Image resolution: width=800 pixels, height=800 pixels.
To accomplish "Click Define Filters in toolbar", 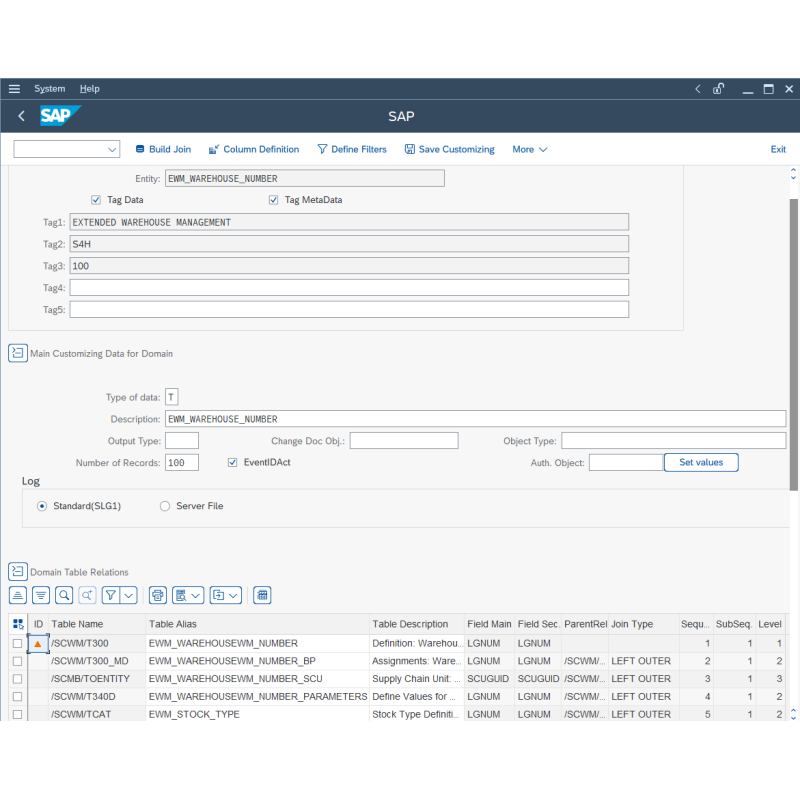I will [352, 149].
